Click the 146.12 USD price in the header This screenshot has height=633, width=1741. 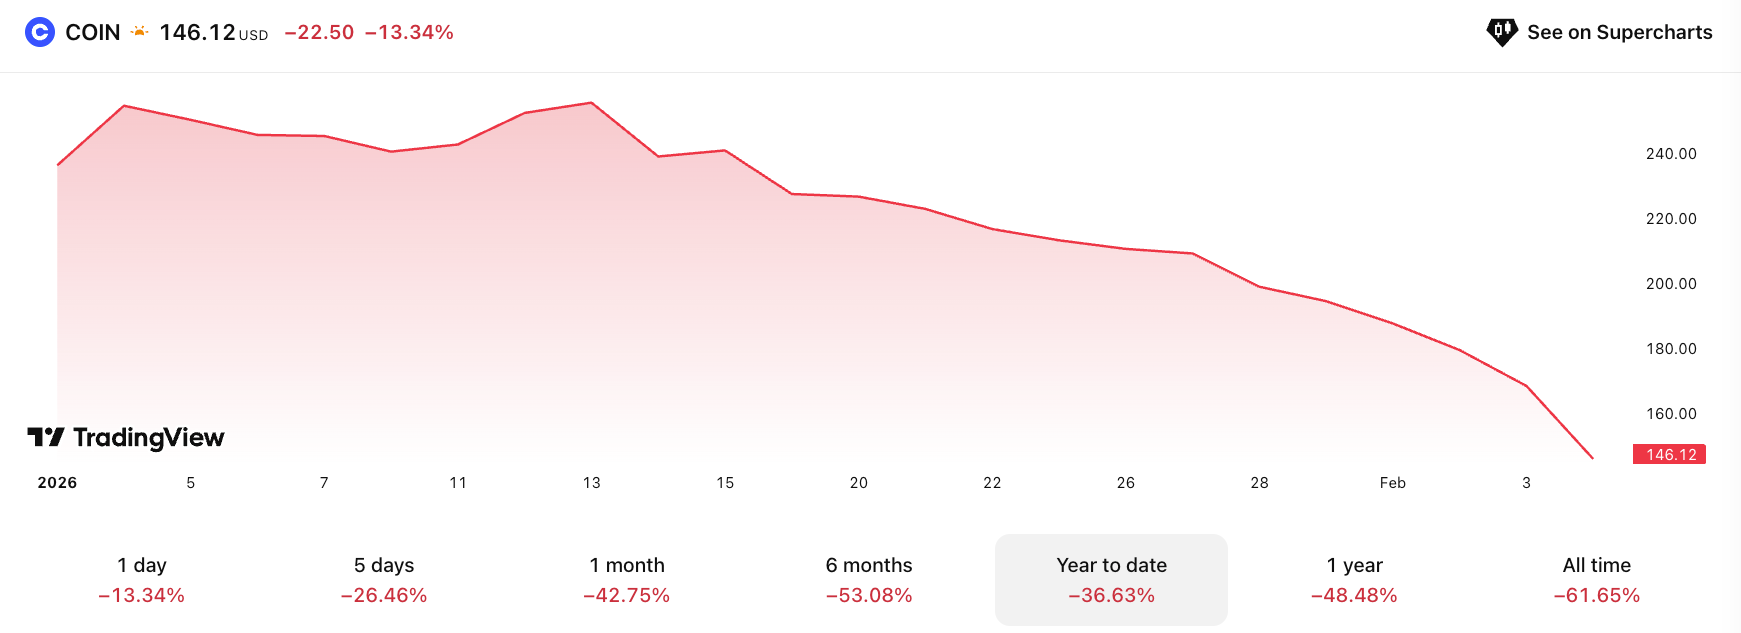(x=197, y=32)
